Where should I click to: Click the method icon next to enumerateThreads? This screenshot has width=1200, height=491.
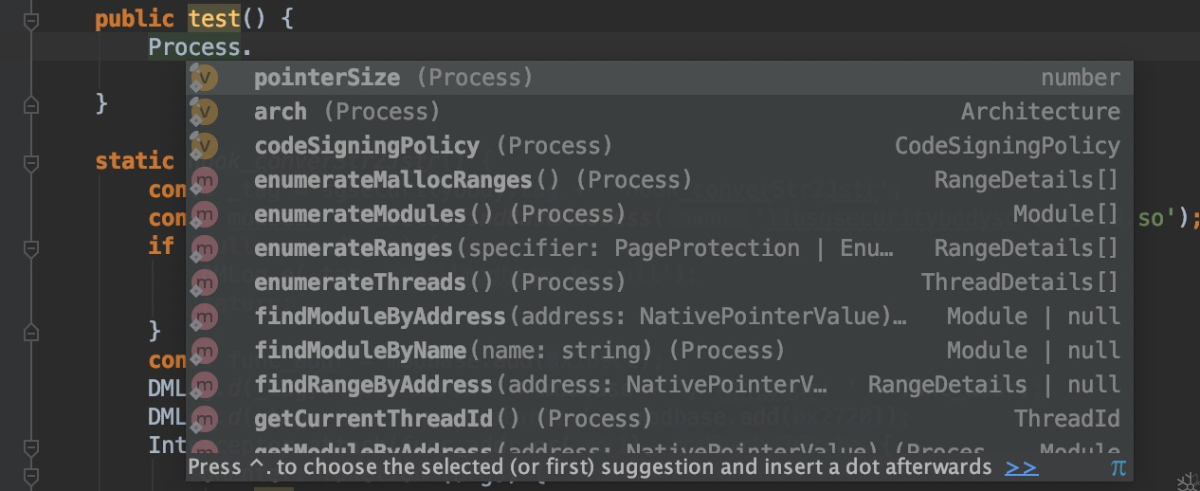click(204, 282)
